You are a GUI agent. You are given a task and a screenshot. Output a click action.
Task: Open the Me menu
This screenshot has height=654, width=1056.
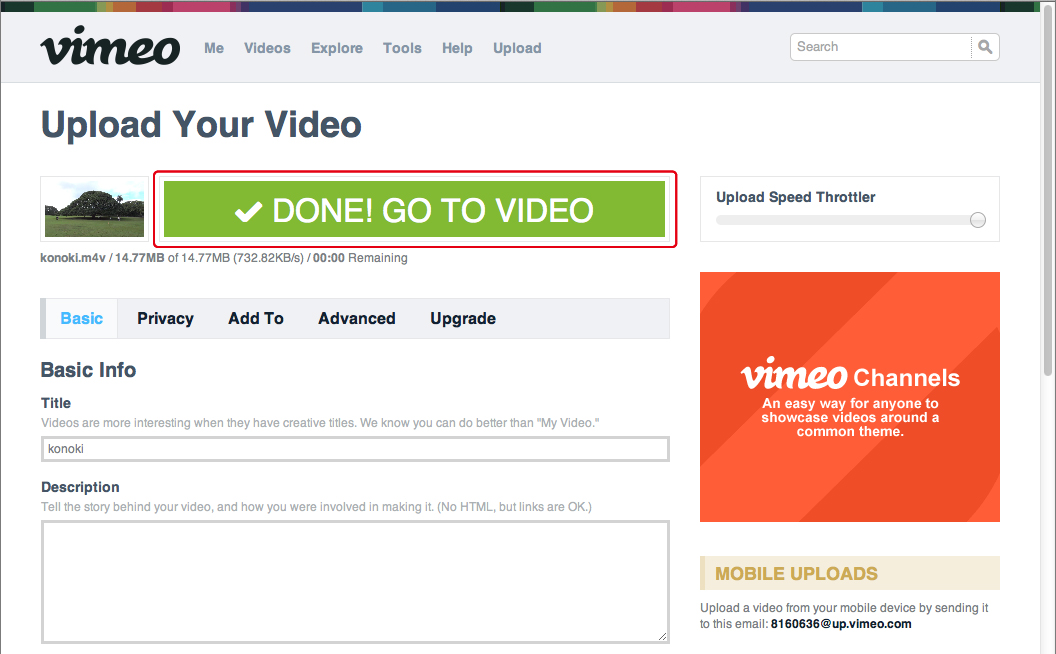click(x=214, y=48)
